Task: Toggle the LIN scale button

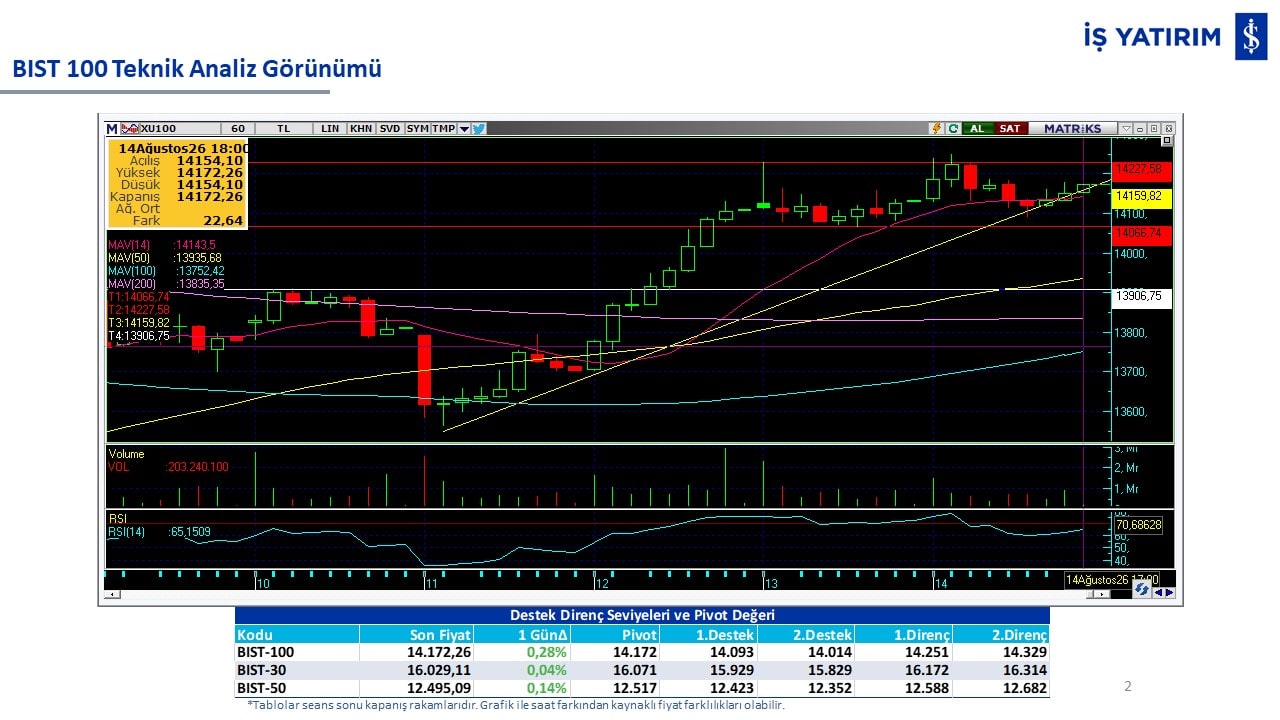Action: click(330, 129)
